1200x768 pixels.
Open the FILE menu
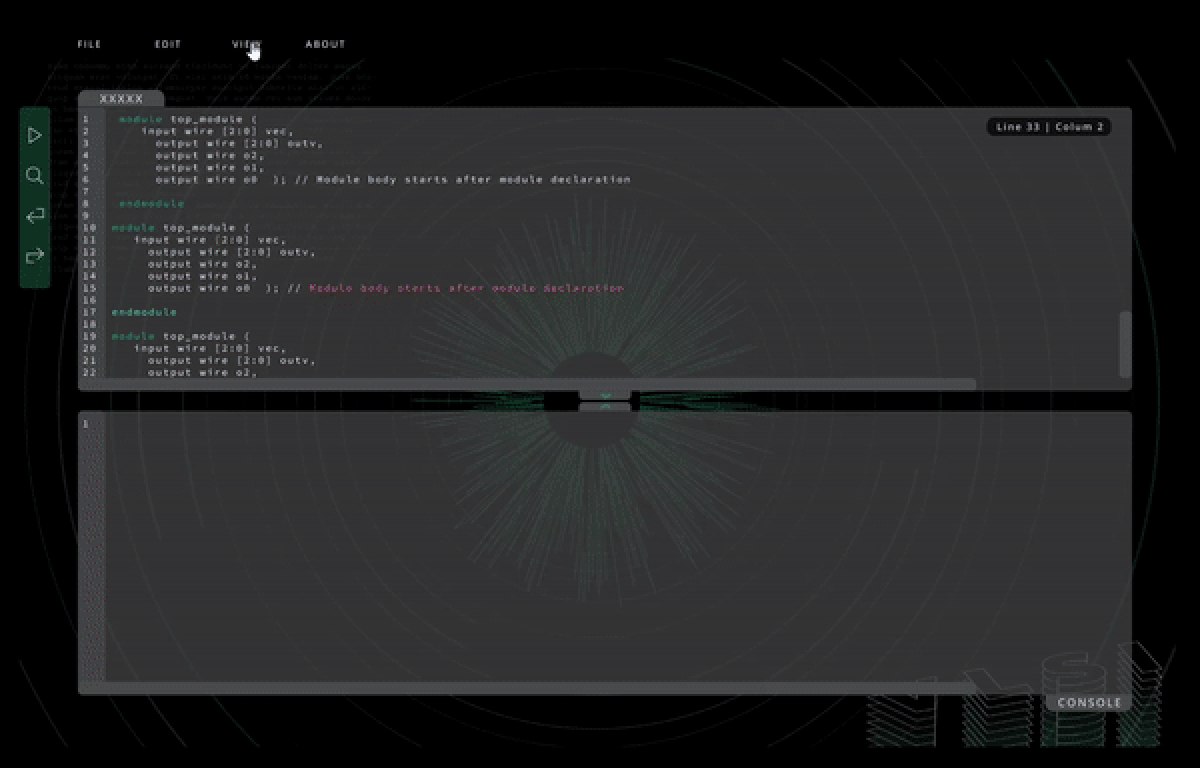[x=89, y=44]
